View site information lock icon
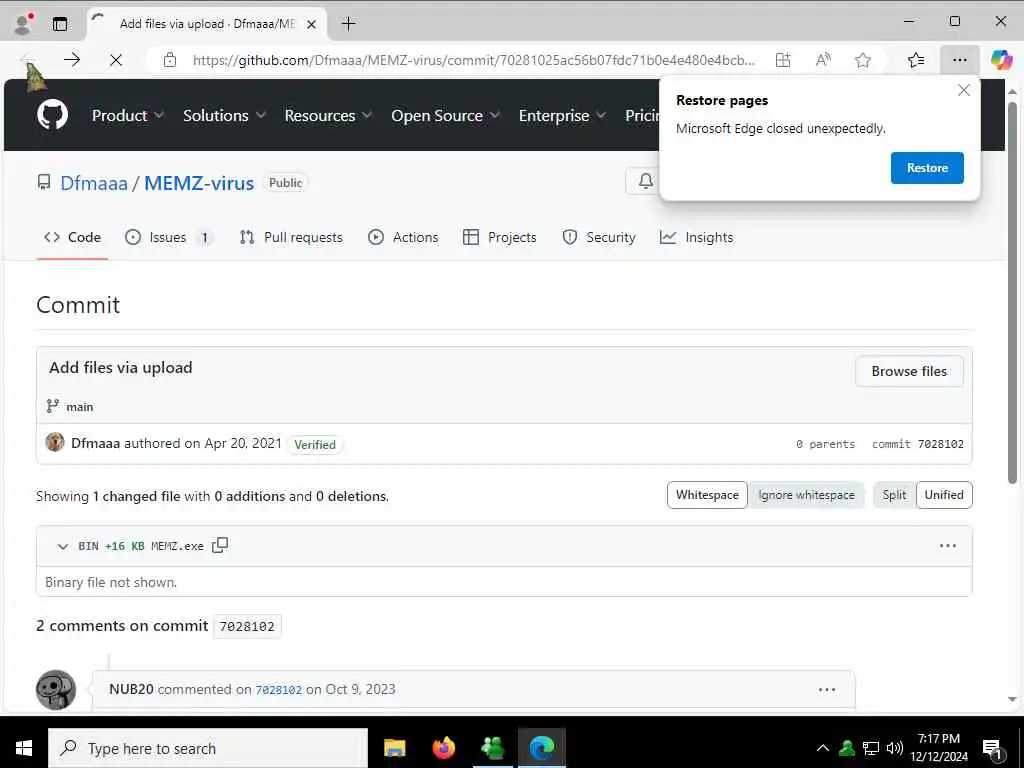Viewport: 1024px width, 768px height. click(170, 60)
